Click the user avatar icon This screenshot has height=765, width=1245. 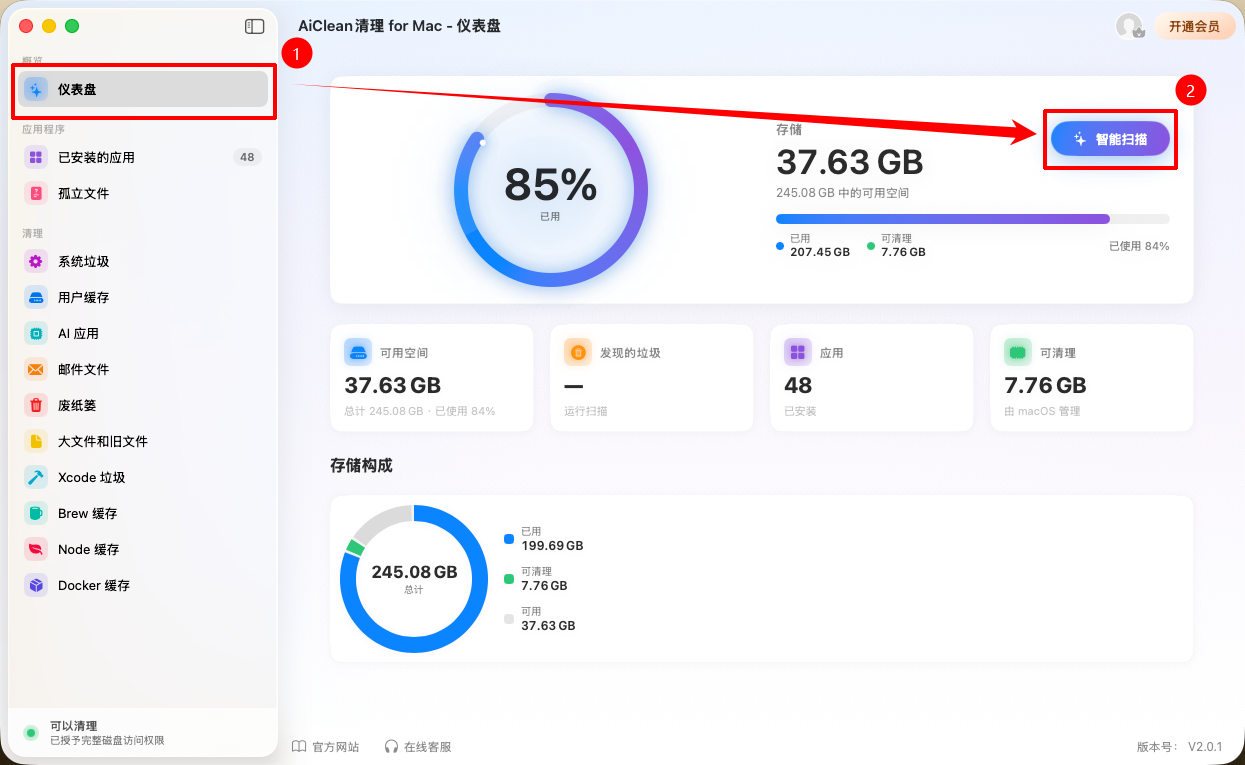(x=1129, y=26)
